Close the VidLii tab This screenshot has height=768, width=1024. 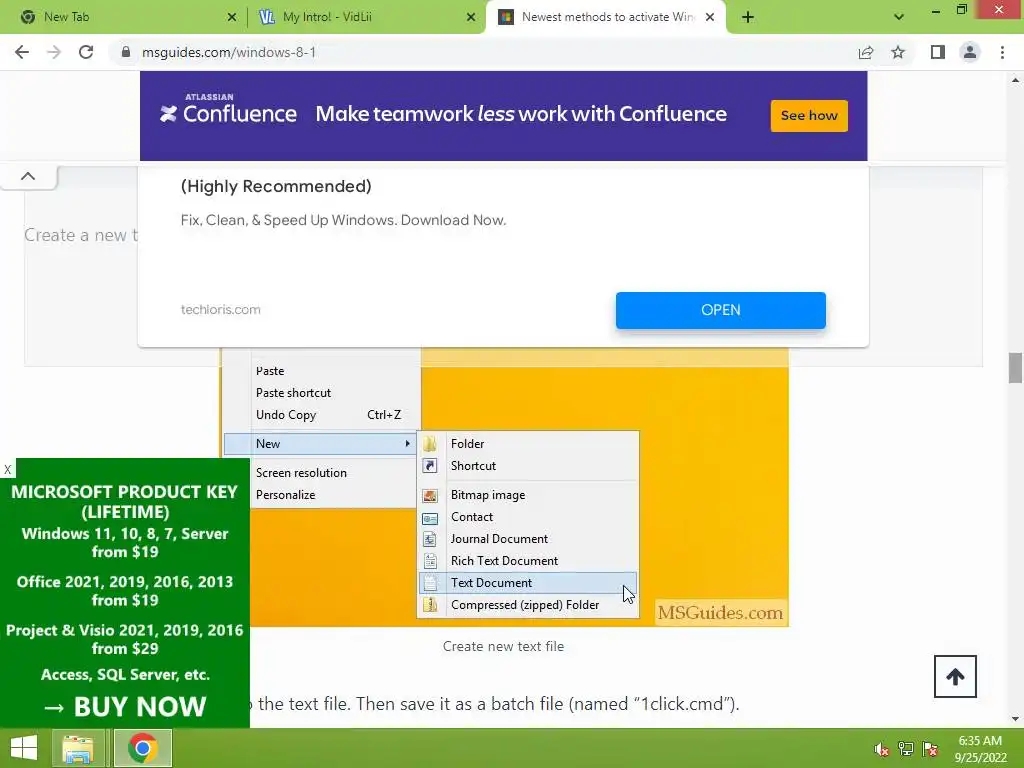coord(471,17)
